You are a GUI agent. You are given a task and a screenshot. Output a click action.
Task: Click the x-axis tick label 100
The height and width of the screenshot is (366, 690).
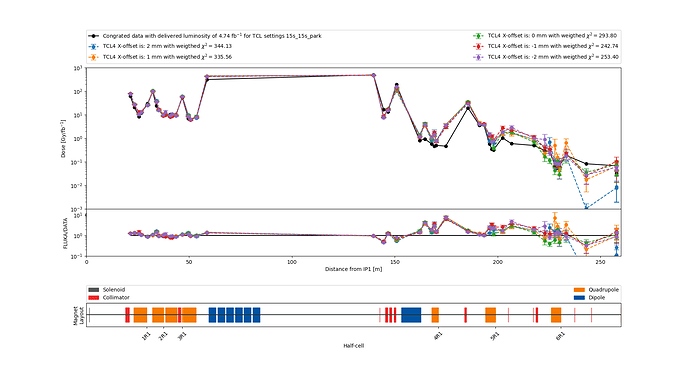292,262
